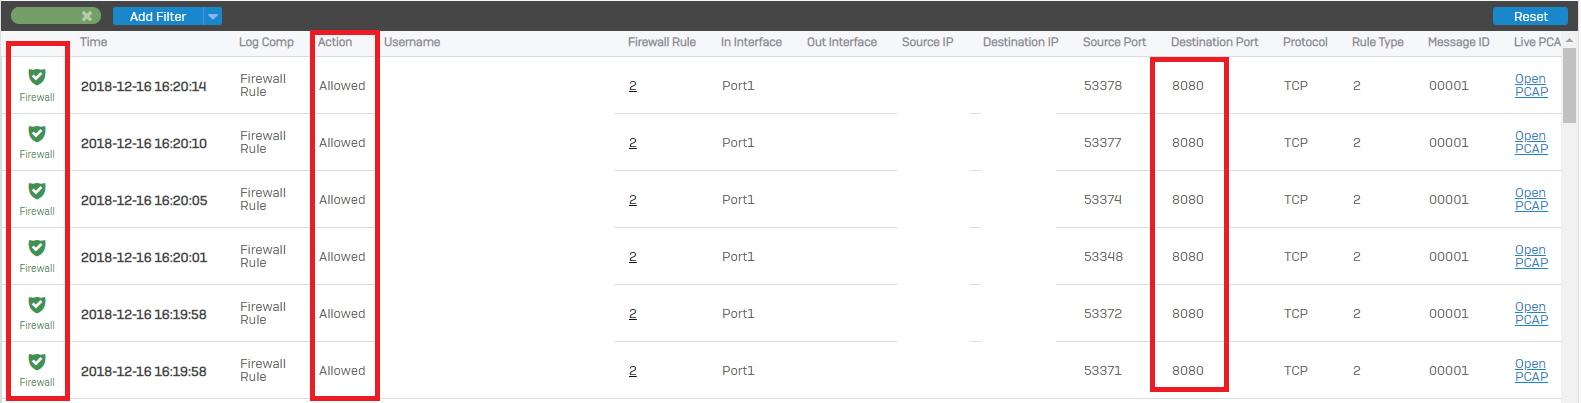Click the Firewall shield icon for the 16:20:01 entry
This screenshot has height=403, width=1581.
point(37,248)
